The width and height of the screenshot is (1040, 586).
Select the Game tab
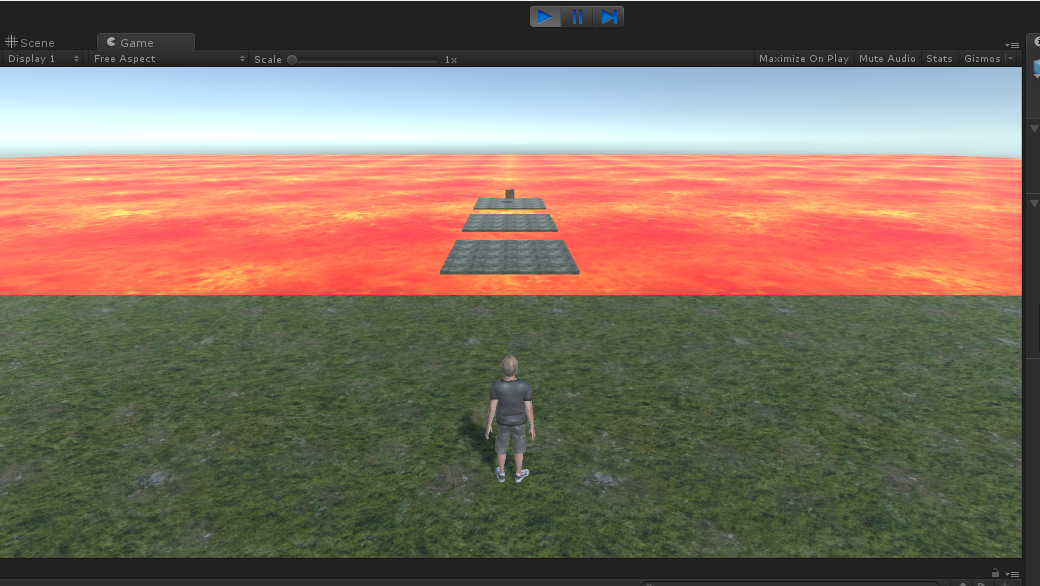coord(146,42)
